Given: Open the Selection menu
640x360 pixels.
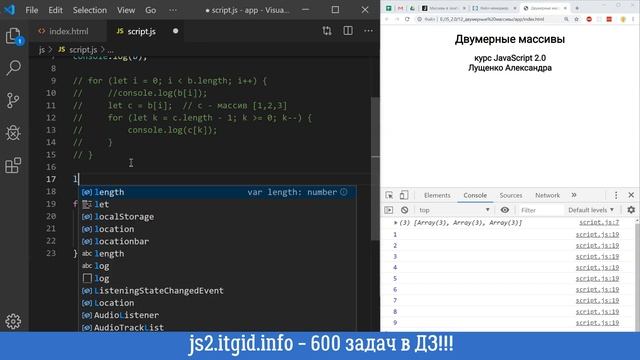Looking at the screenshot, I should click(x=90, y=10).
